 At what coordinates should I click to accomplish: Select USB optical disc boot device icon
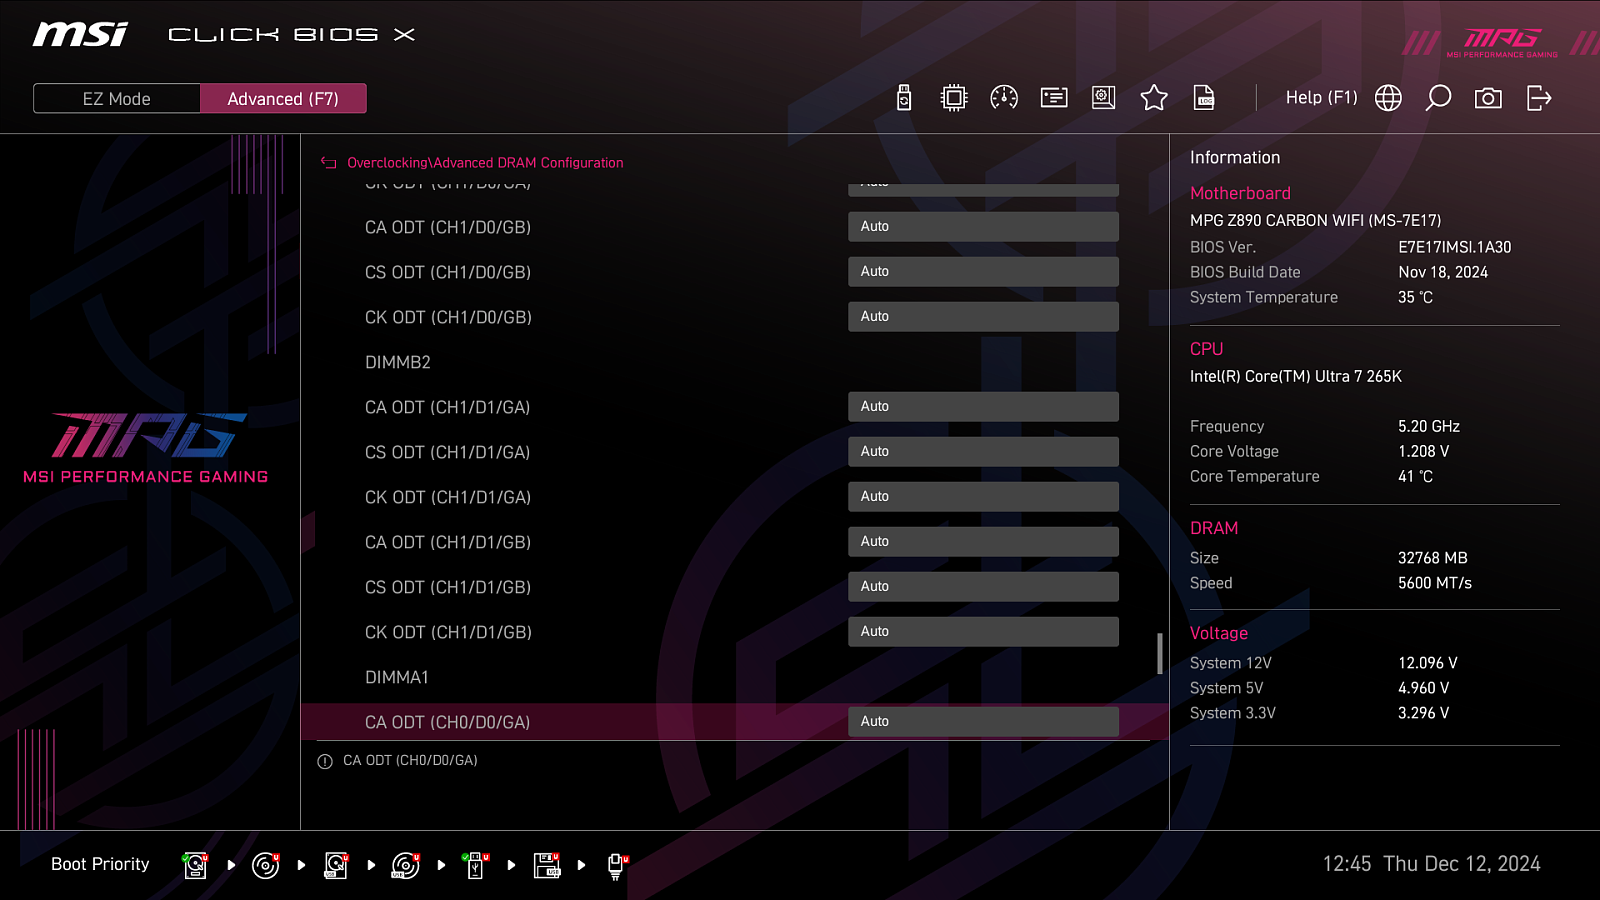click(406, 865)
